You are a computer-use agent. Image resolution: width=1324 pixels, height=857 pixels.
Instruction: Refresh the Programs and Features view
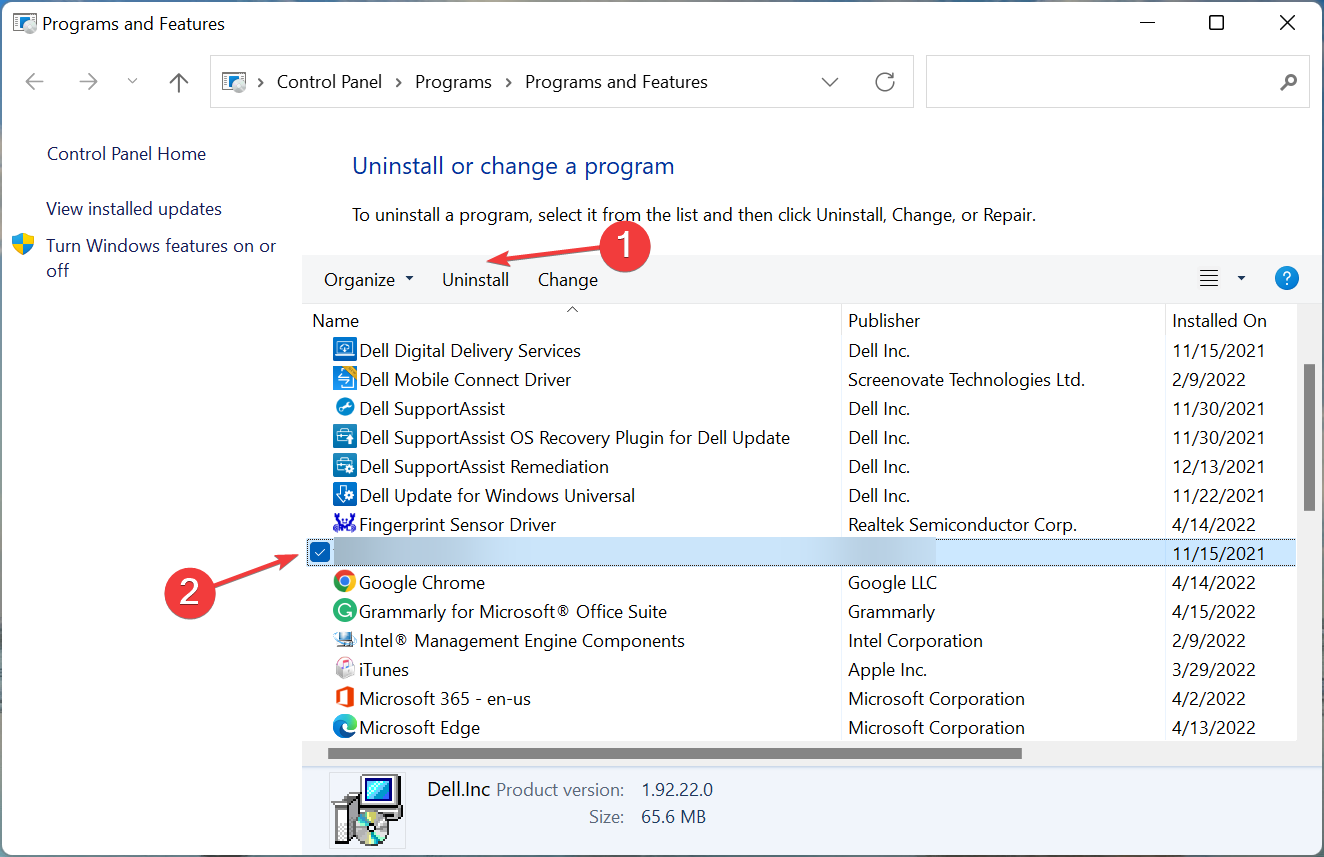coord(884,82)
